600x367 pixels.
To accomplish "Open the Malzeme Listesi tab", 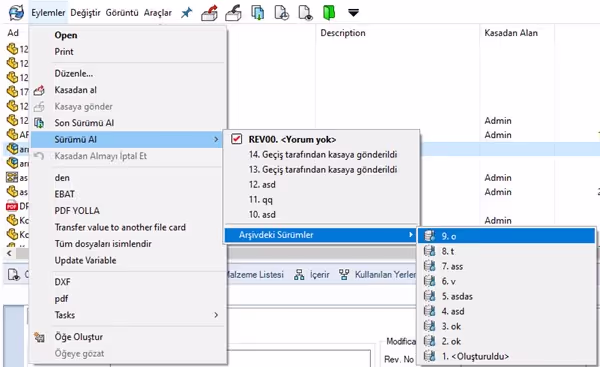I will click(x=256, y=274).
